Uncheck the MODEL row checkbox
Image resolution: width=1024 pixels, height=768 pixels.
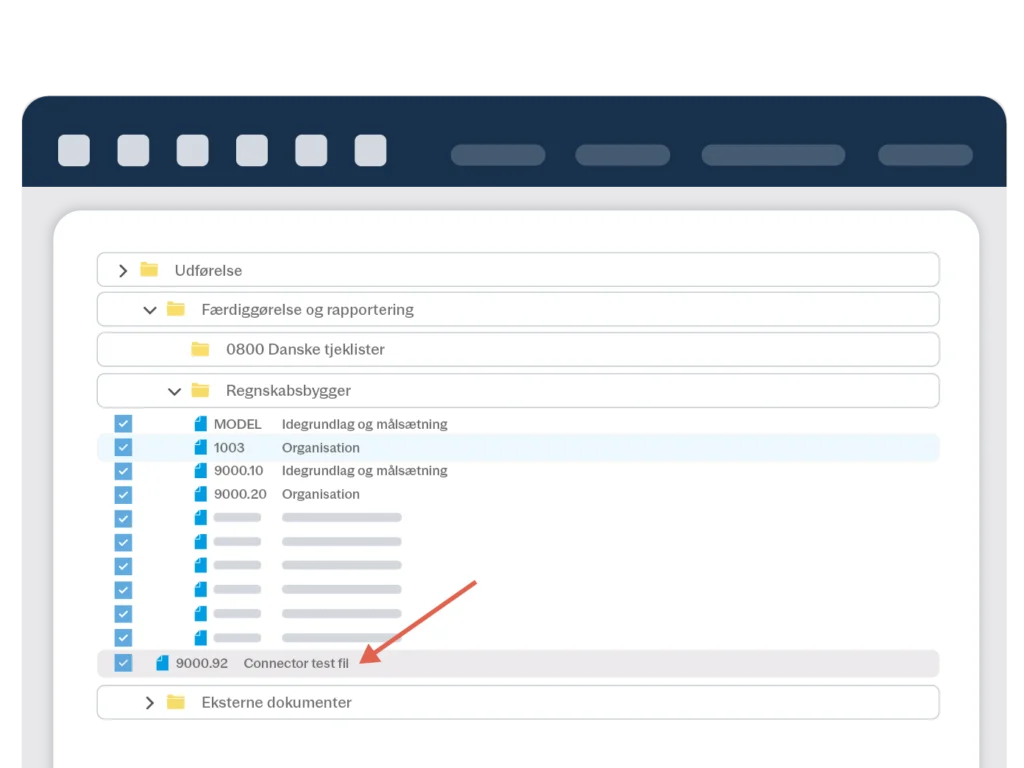coord(123,424)
